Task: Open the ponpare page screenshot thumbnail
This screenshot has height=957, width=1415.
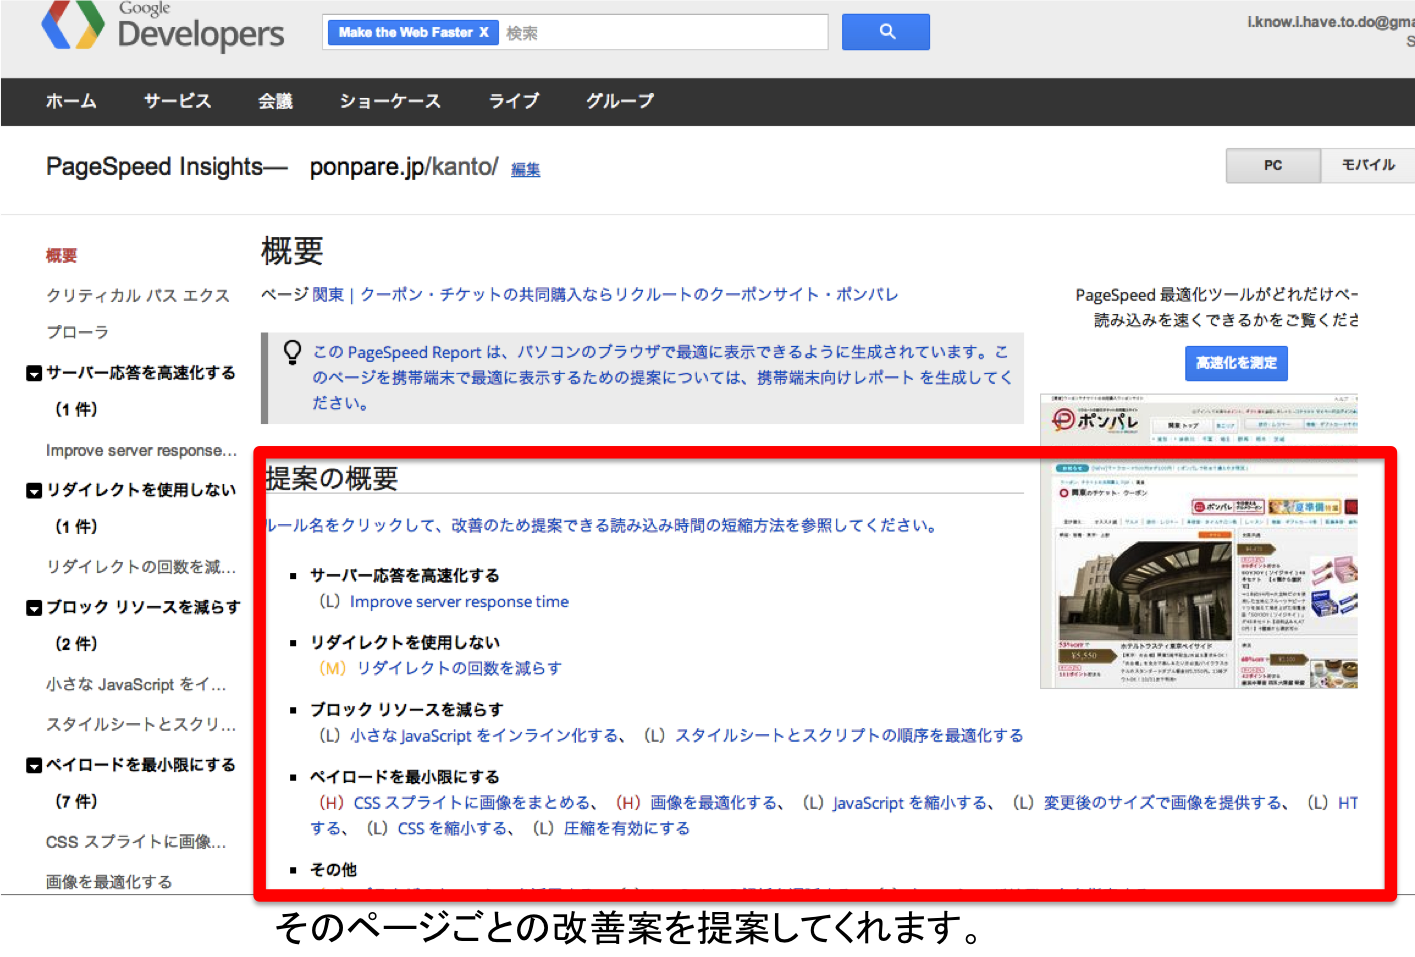Action: 1199,541
